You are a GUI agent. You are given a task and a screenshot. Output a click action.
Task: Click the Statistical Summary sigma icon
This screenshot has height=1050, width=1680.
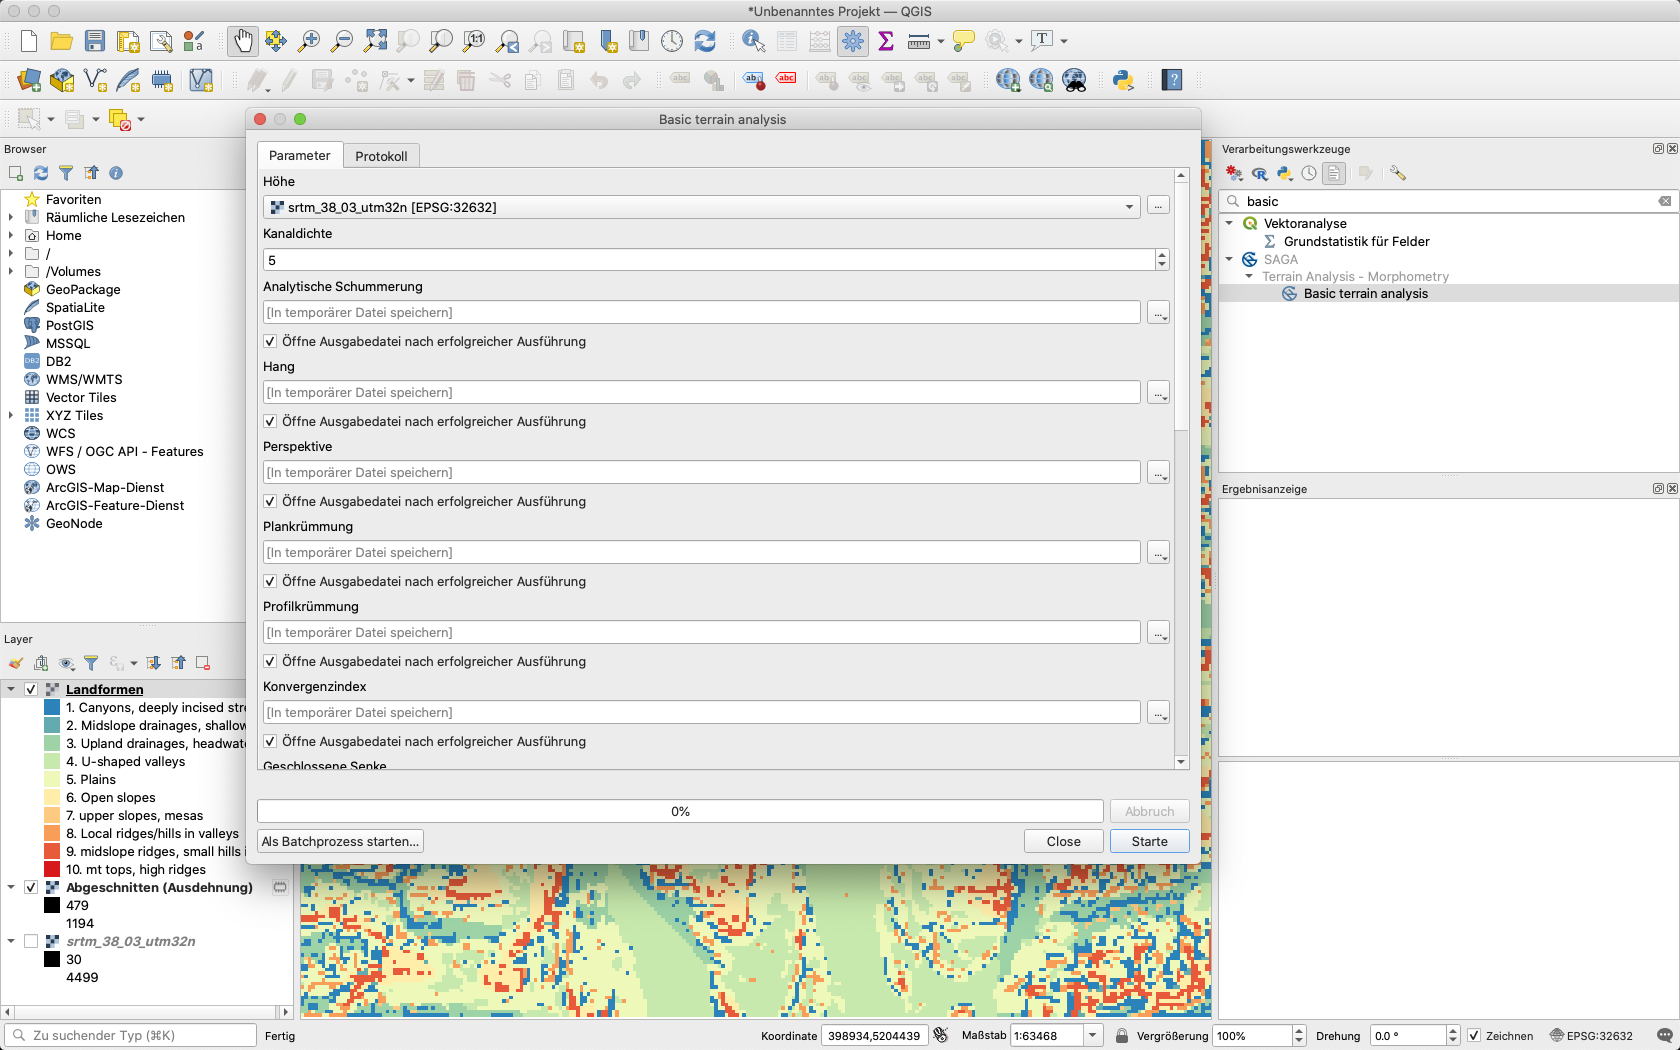click(x=886, y=41)
